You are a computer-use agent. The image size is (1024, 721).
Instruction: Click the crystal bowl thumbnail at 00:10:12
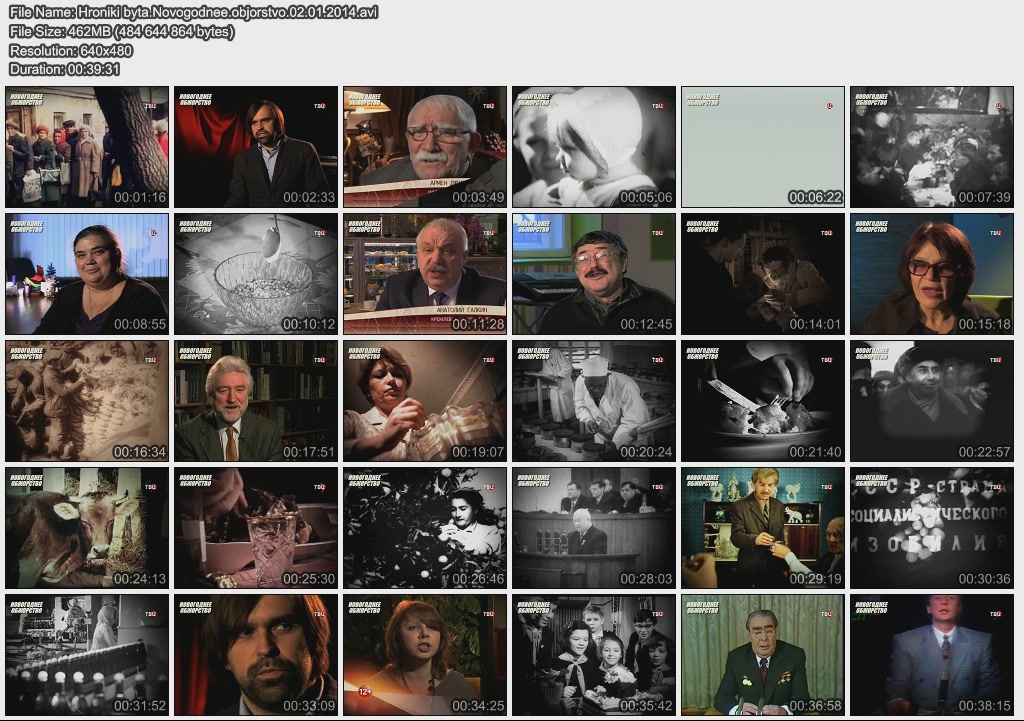pos(256,274)
